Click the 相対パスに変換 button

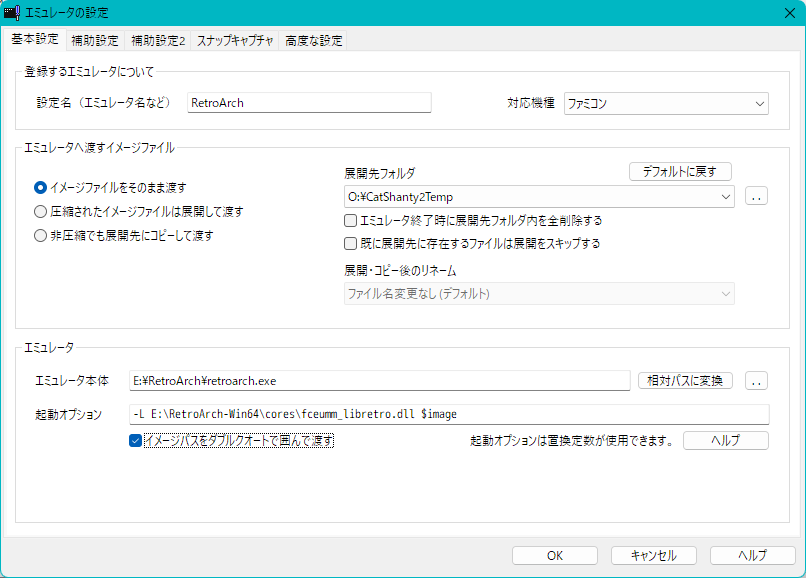point(685,381)
